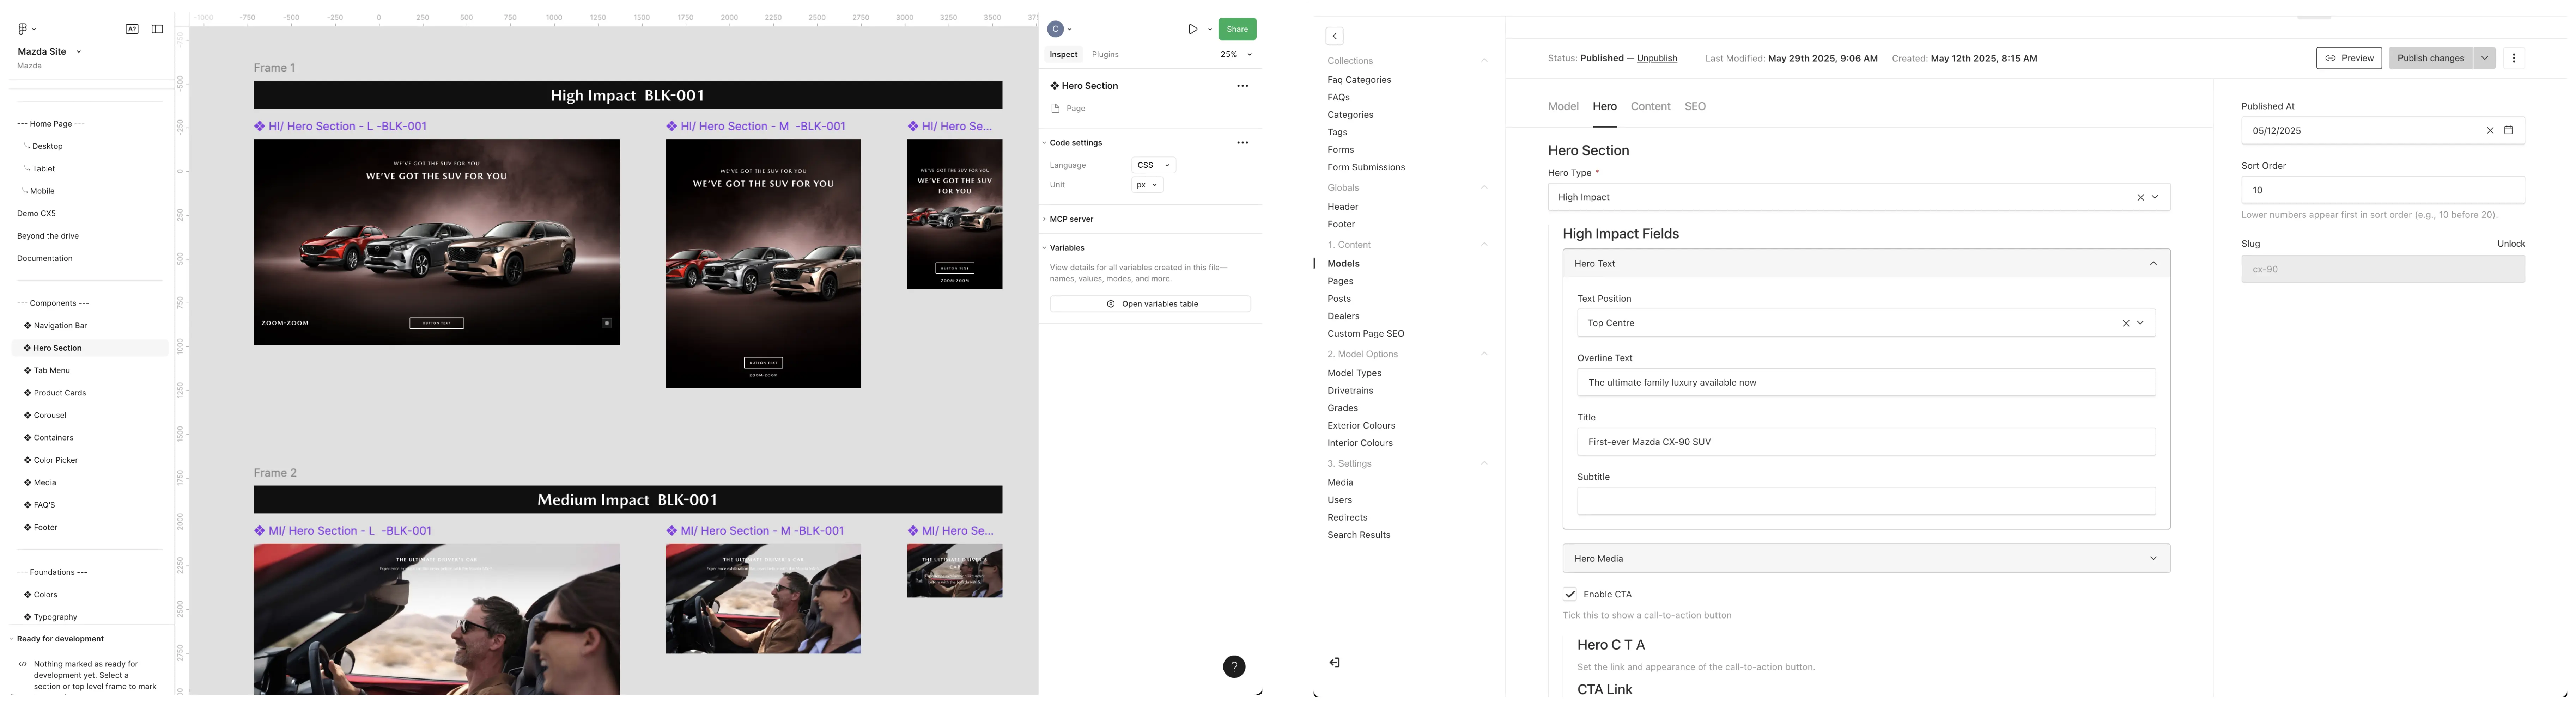Click the user avatar C in Figma

[x=1055, y=29]
